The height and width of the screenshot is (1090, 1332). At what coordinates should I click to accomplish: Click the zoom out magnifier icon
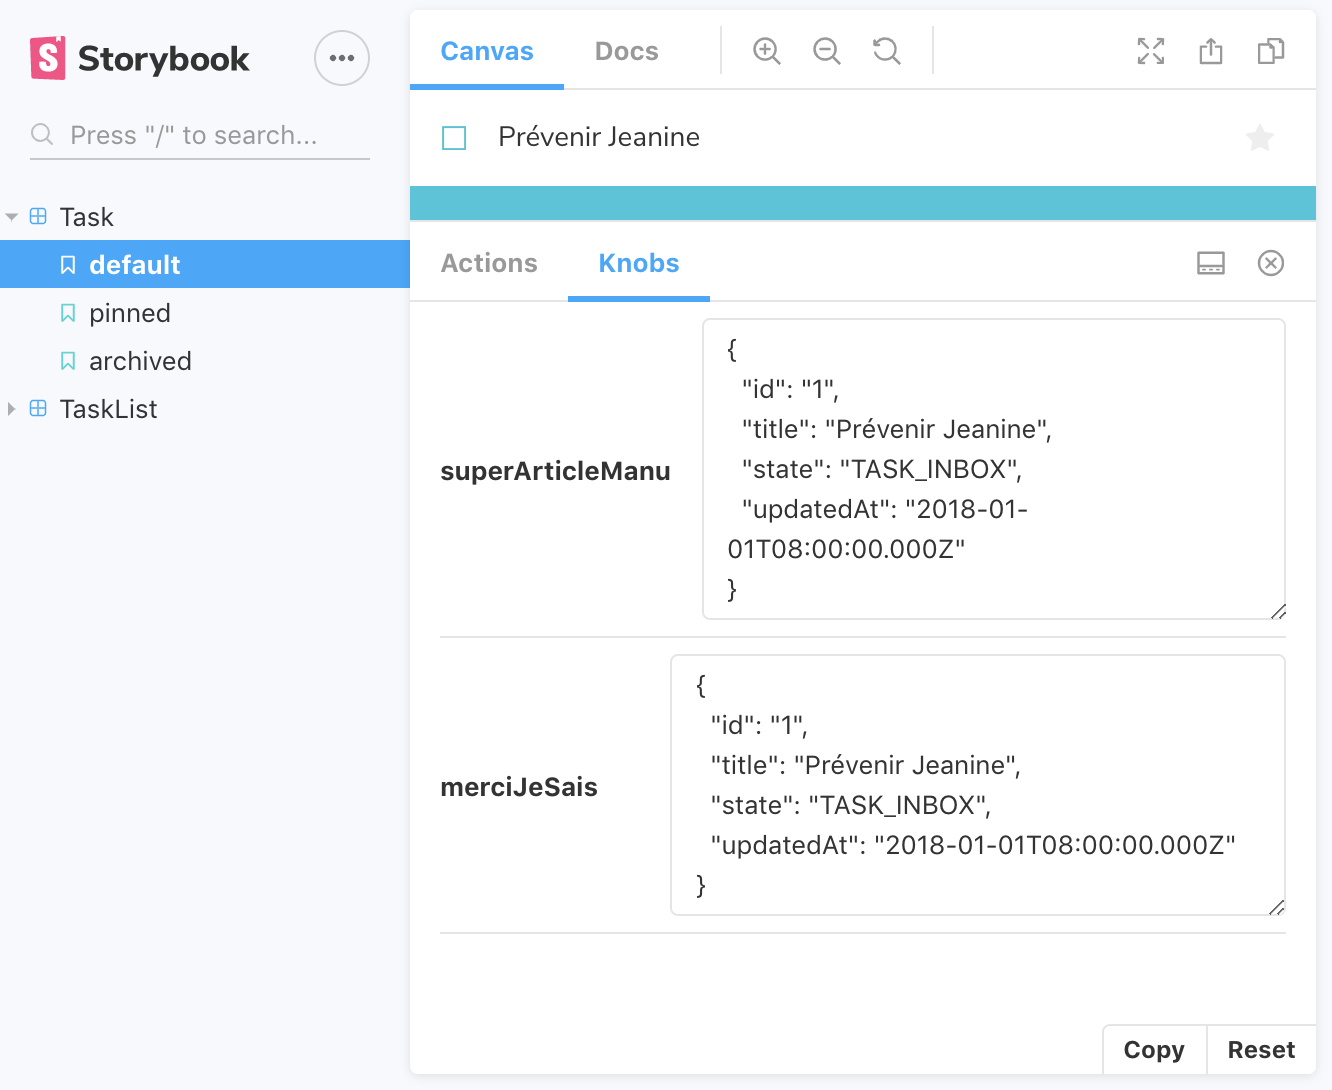pyautogui.click(x=826, y=51)
